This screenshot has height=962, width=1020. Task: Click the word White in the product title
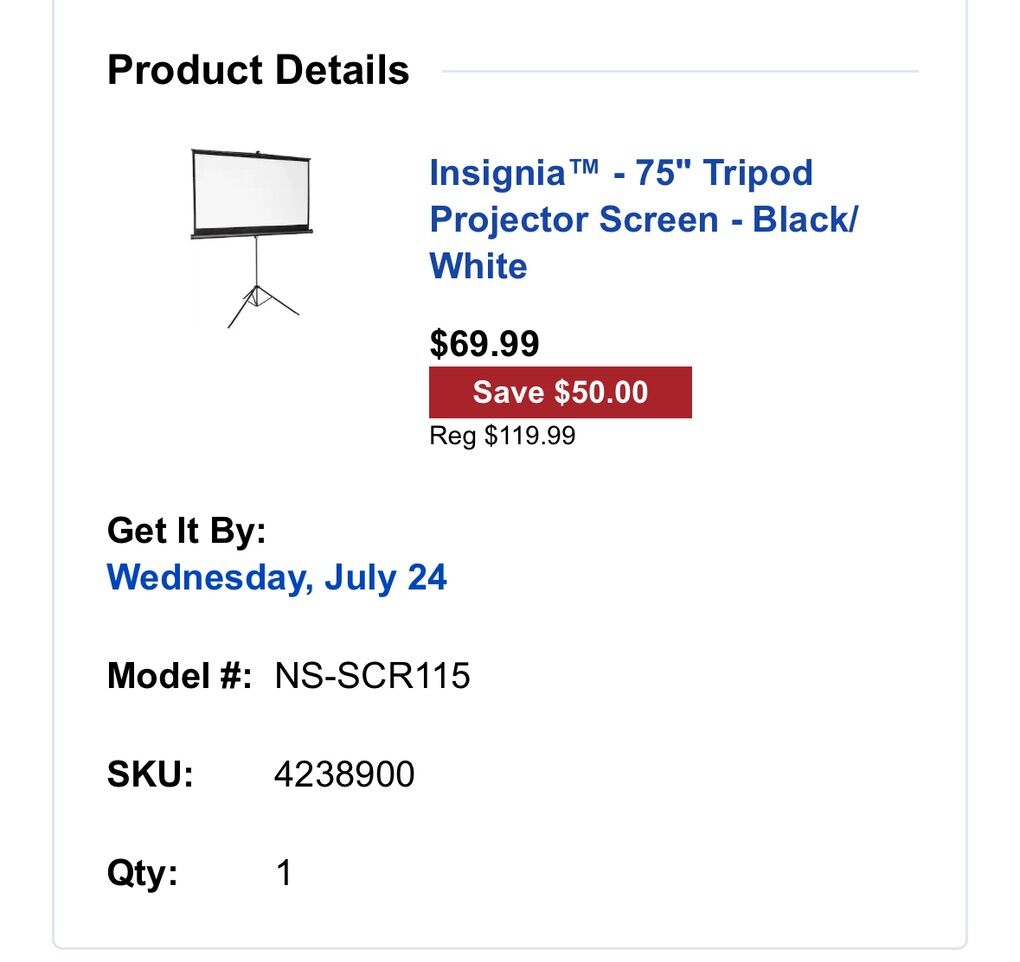[477, 266]
